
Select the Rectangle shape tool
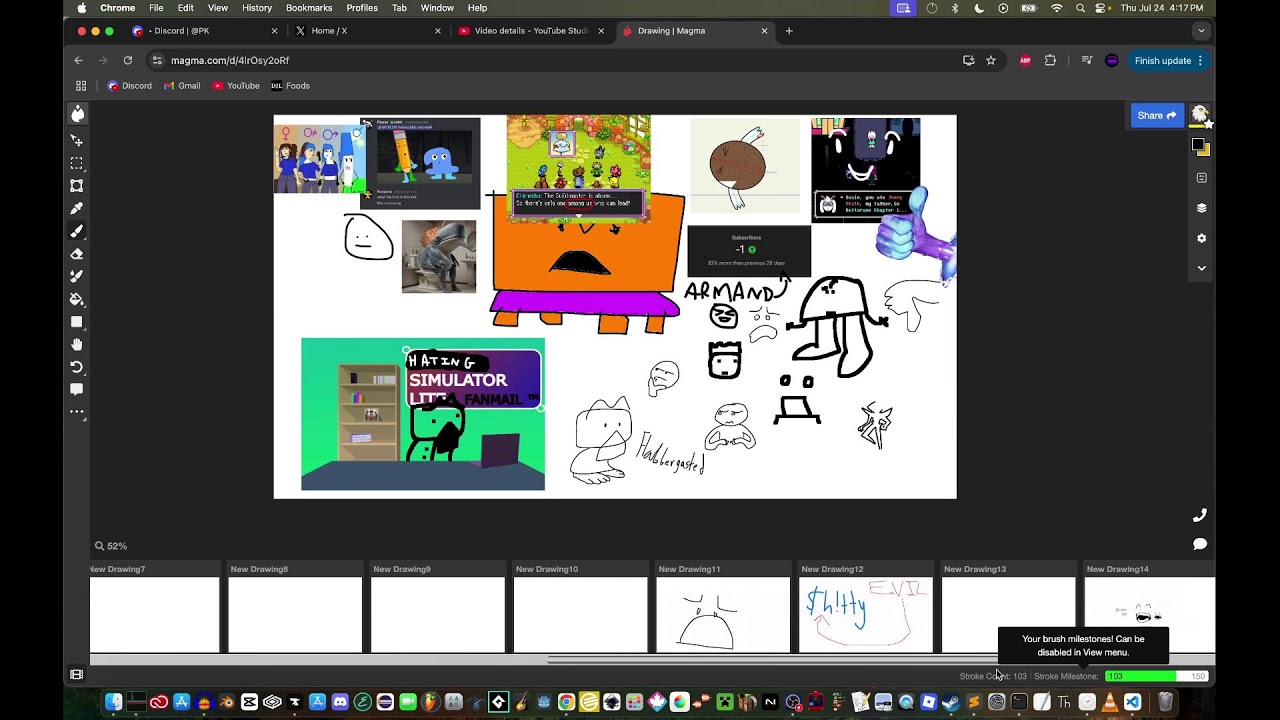[77, 322]
